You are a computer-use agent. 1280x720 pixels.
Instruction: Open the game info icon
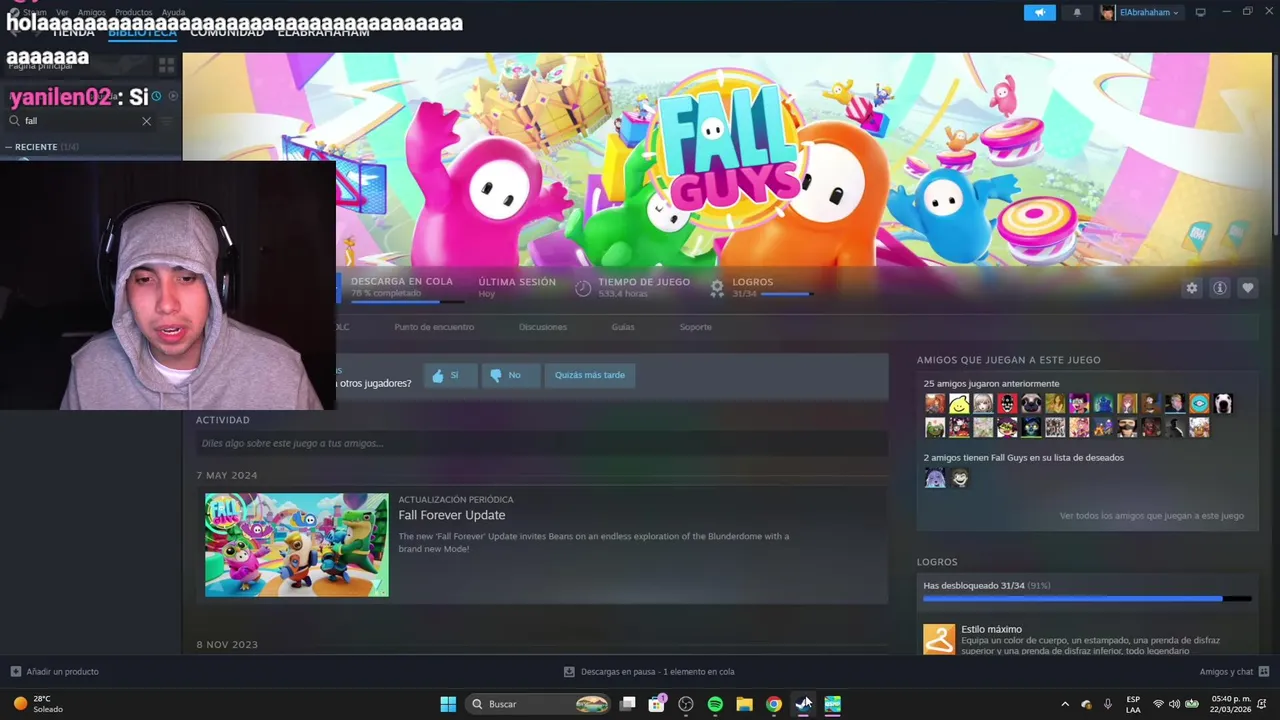[x=1219, y=288]
